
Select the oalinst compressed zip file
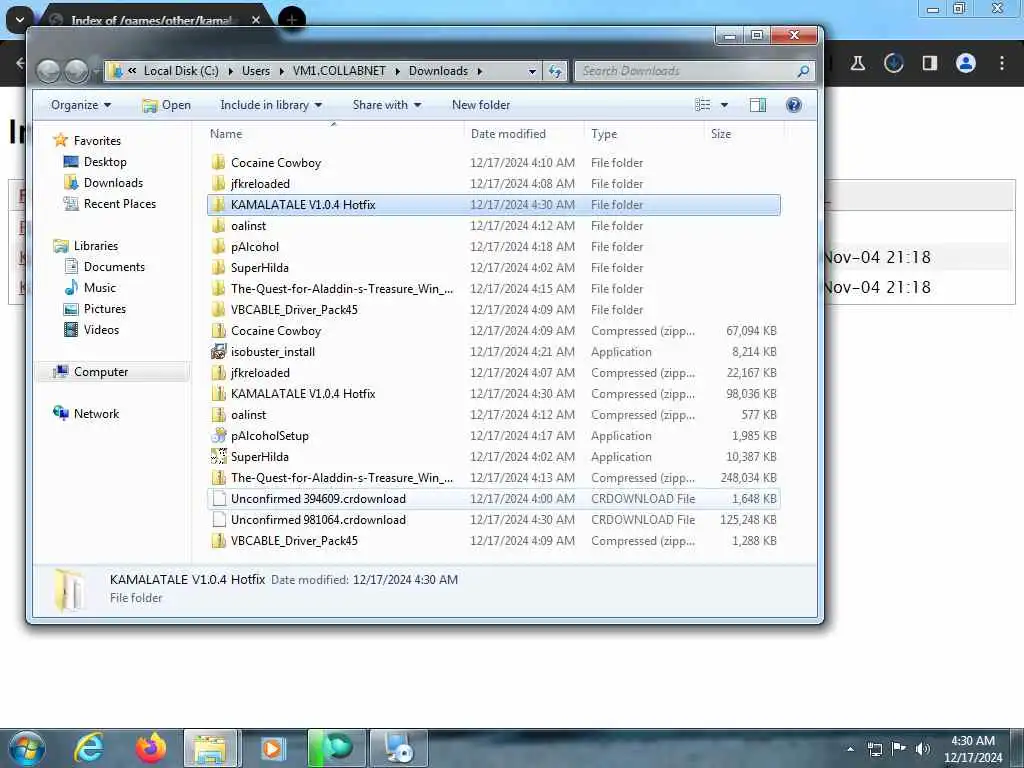coord(494,415)
